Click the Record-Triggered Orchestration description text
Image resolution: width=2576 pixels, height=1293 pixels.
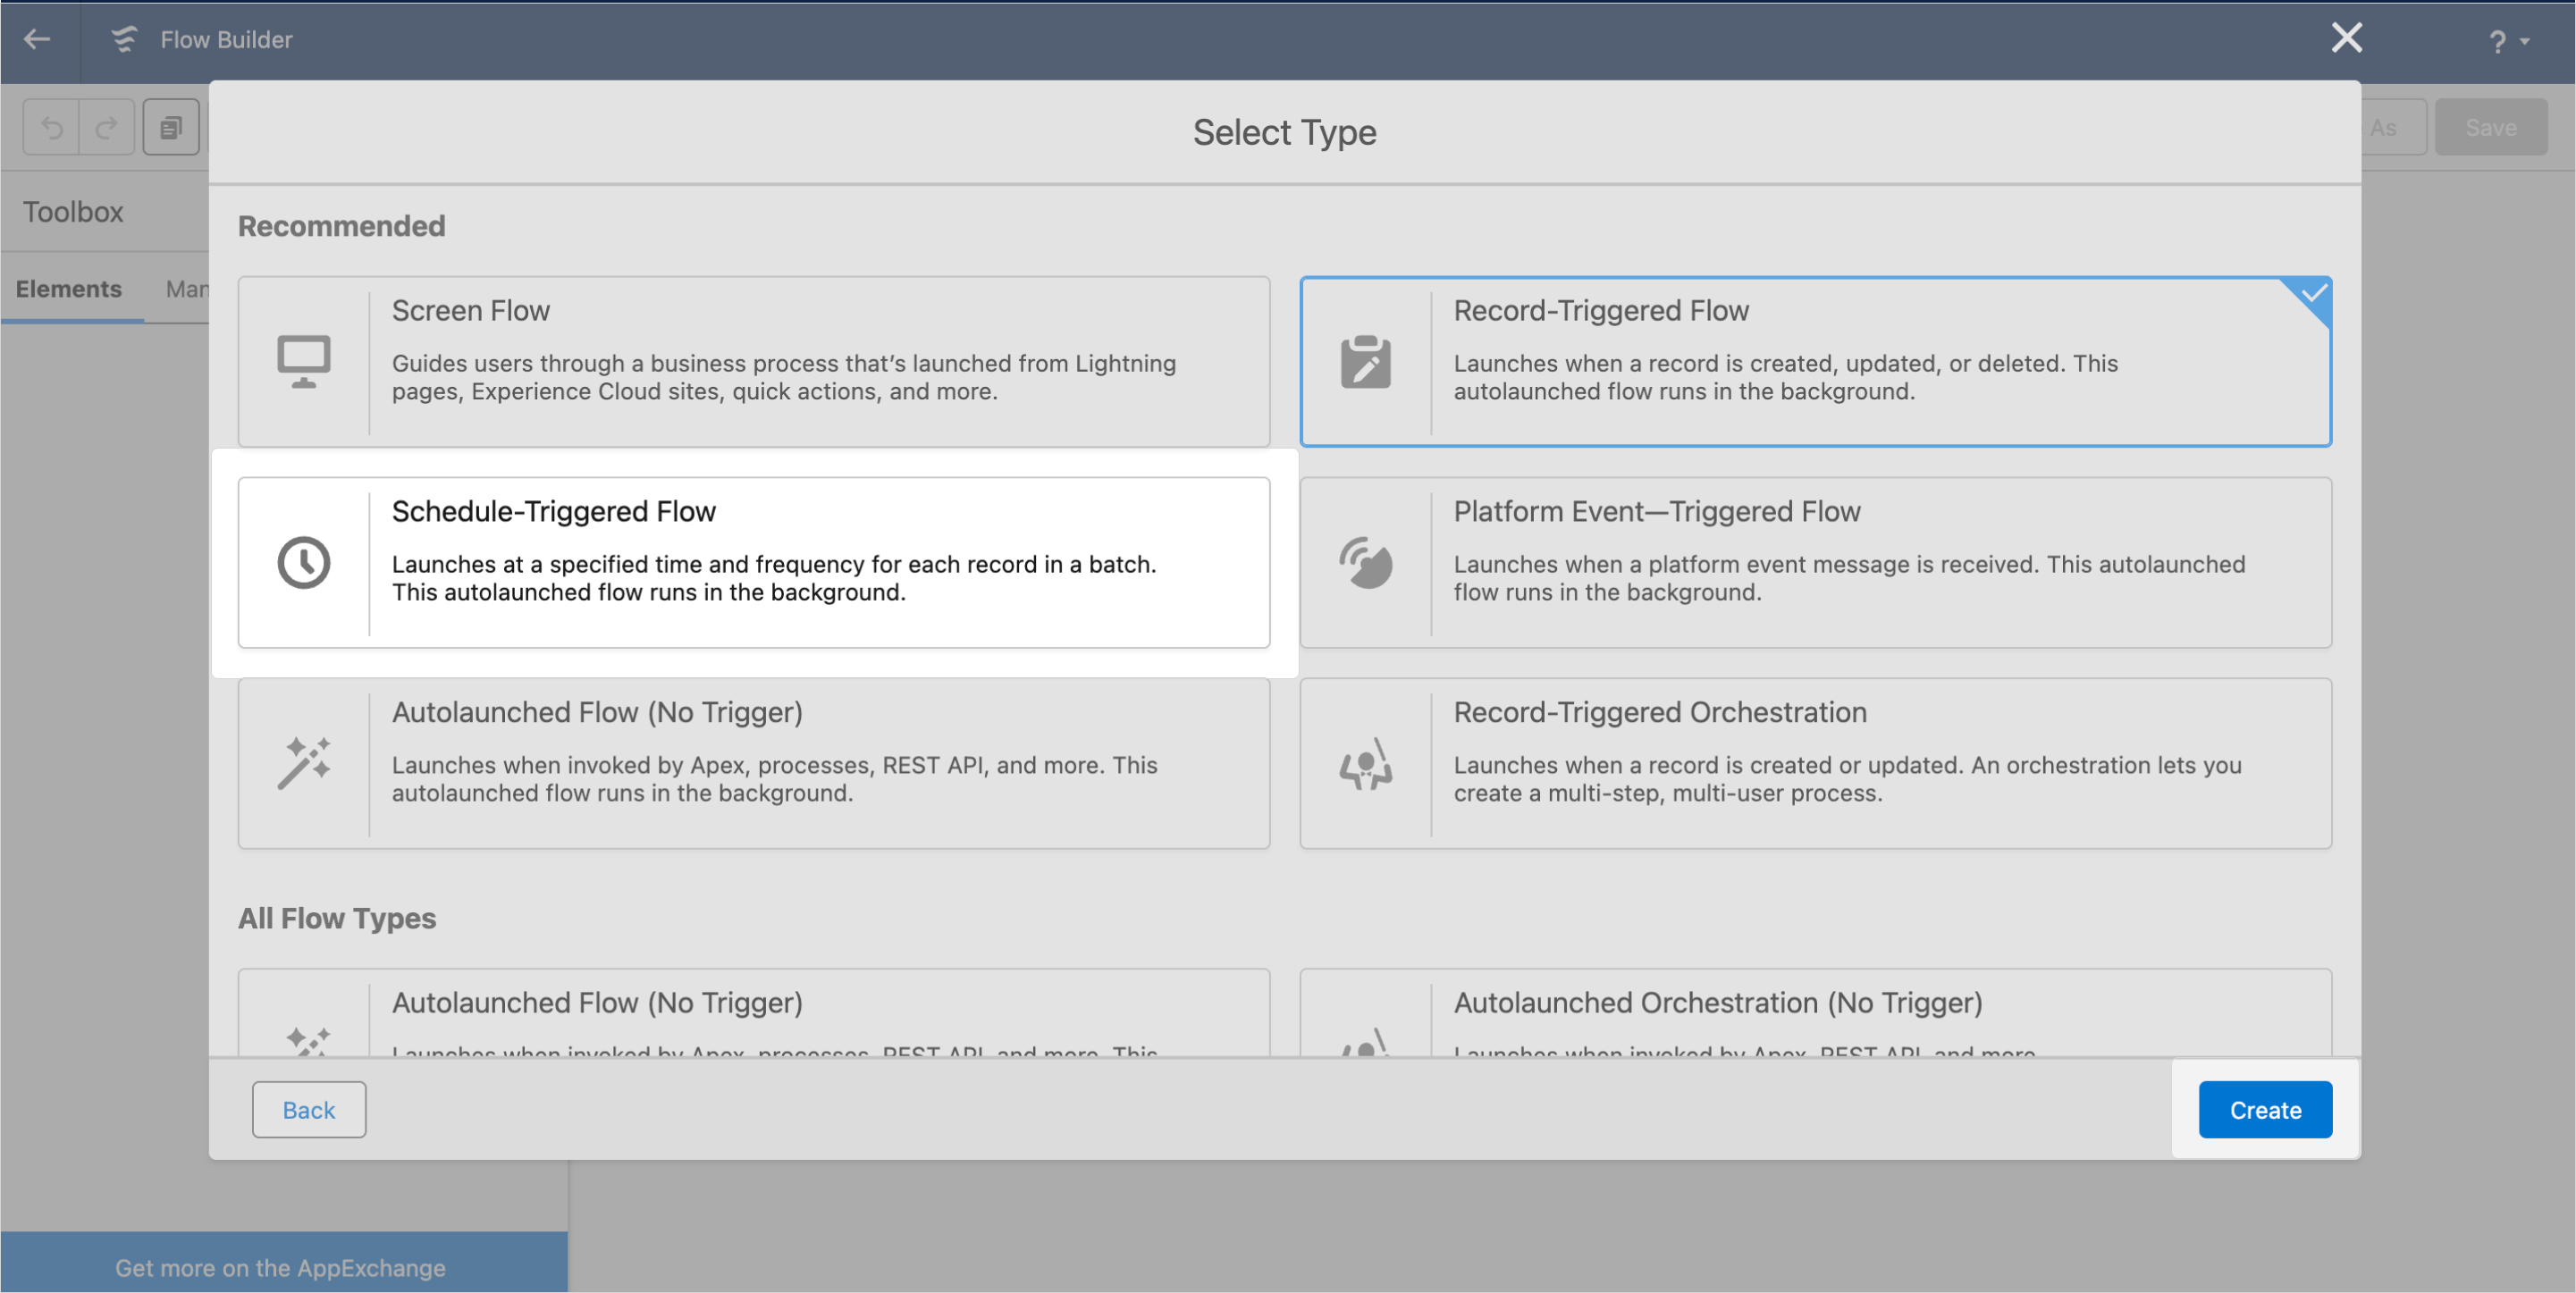click(1847, 779)
